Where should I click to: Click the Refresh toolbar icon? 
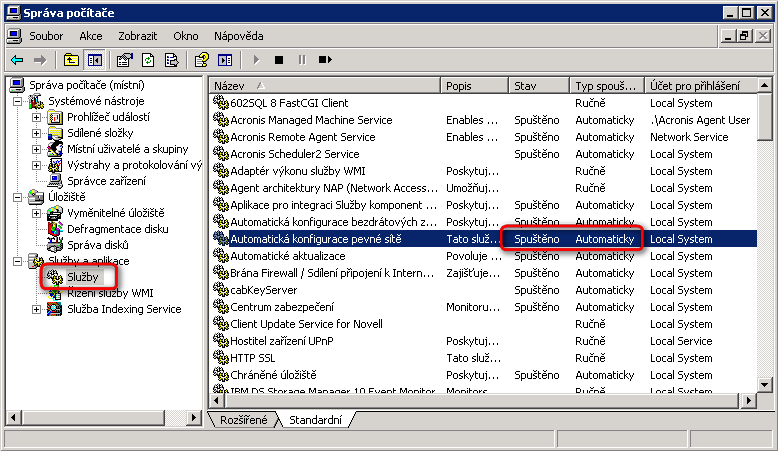148,60
